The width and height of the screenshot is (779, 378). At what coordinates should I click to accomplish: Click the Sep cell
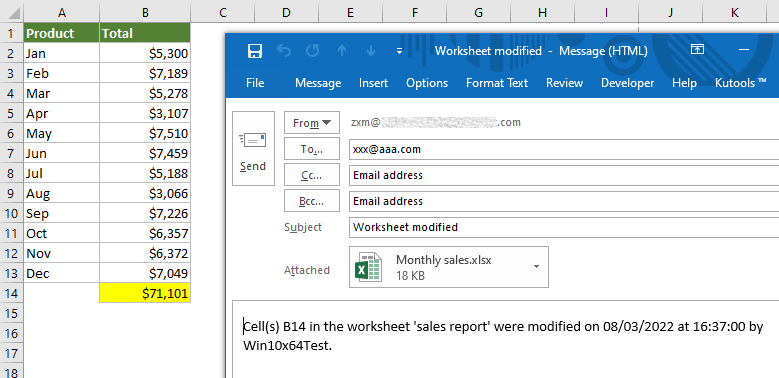pos(62,213)
